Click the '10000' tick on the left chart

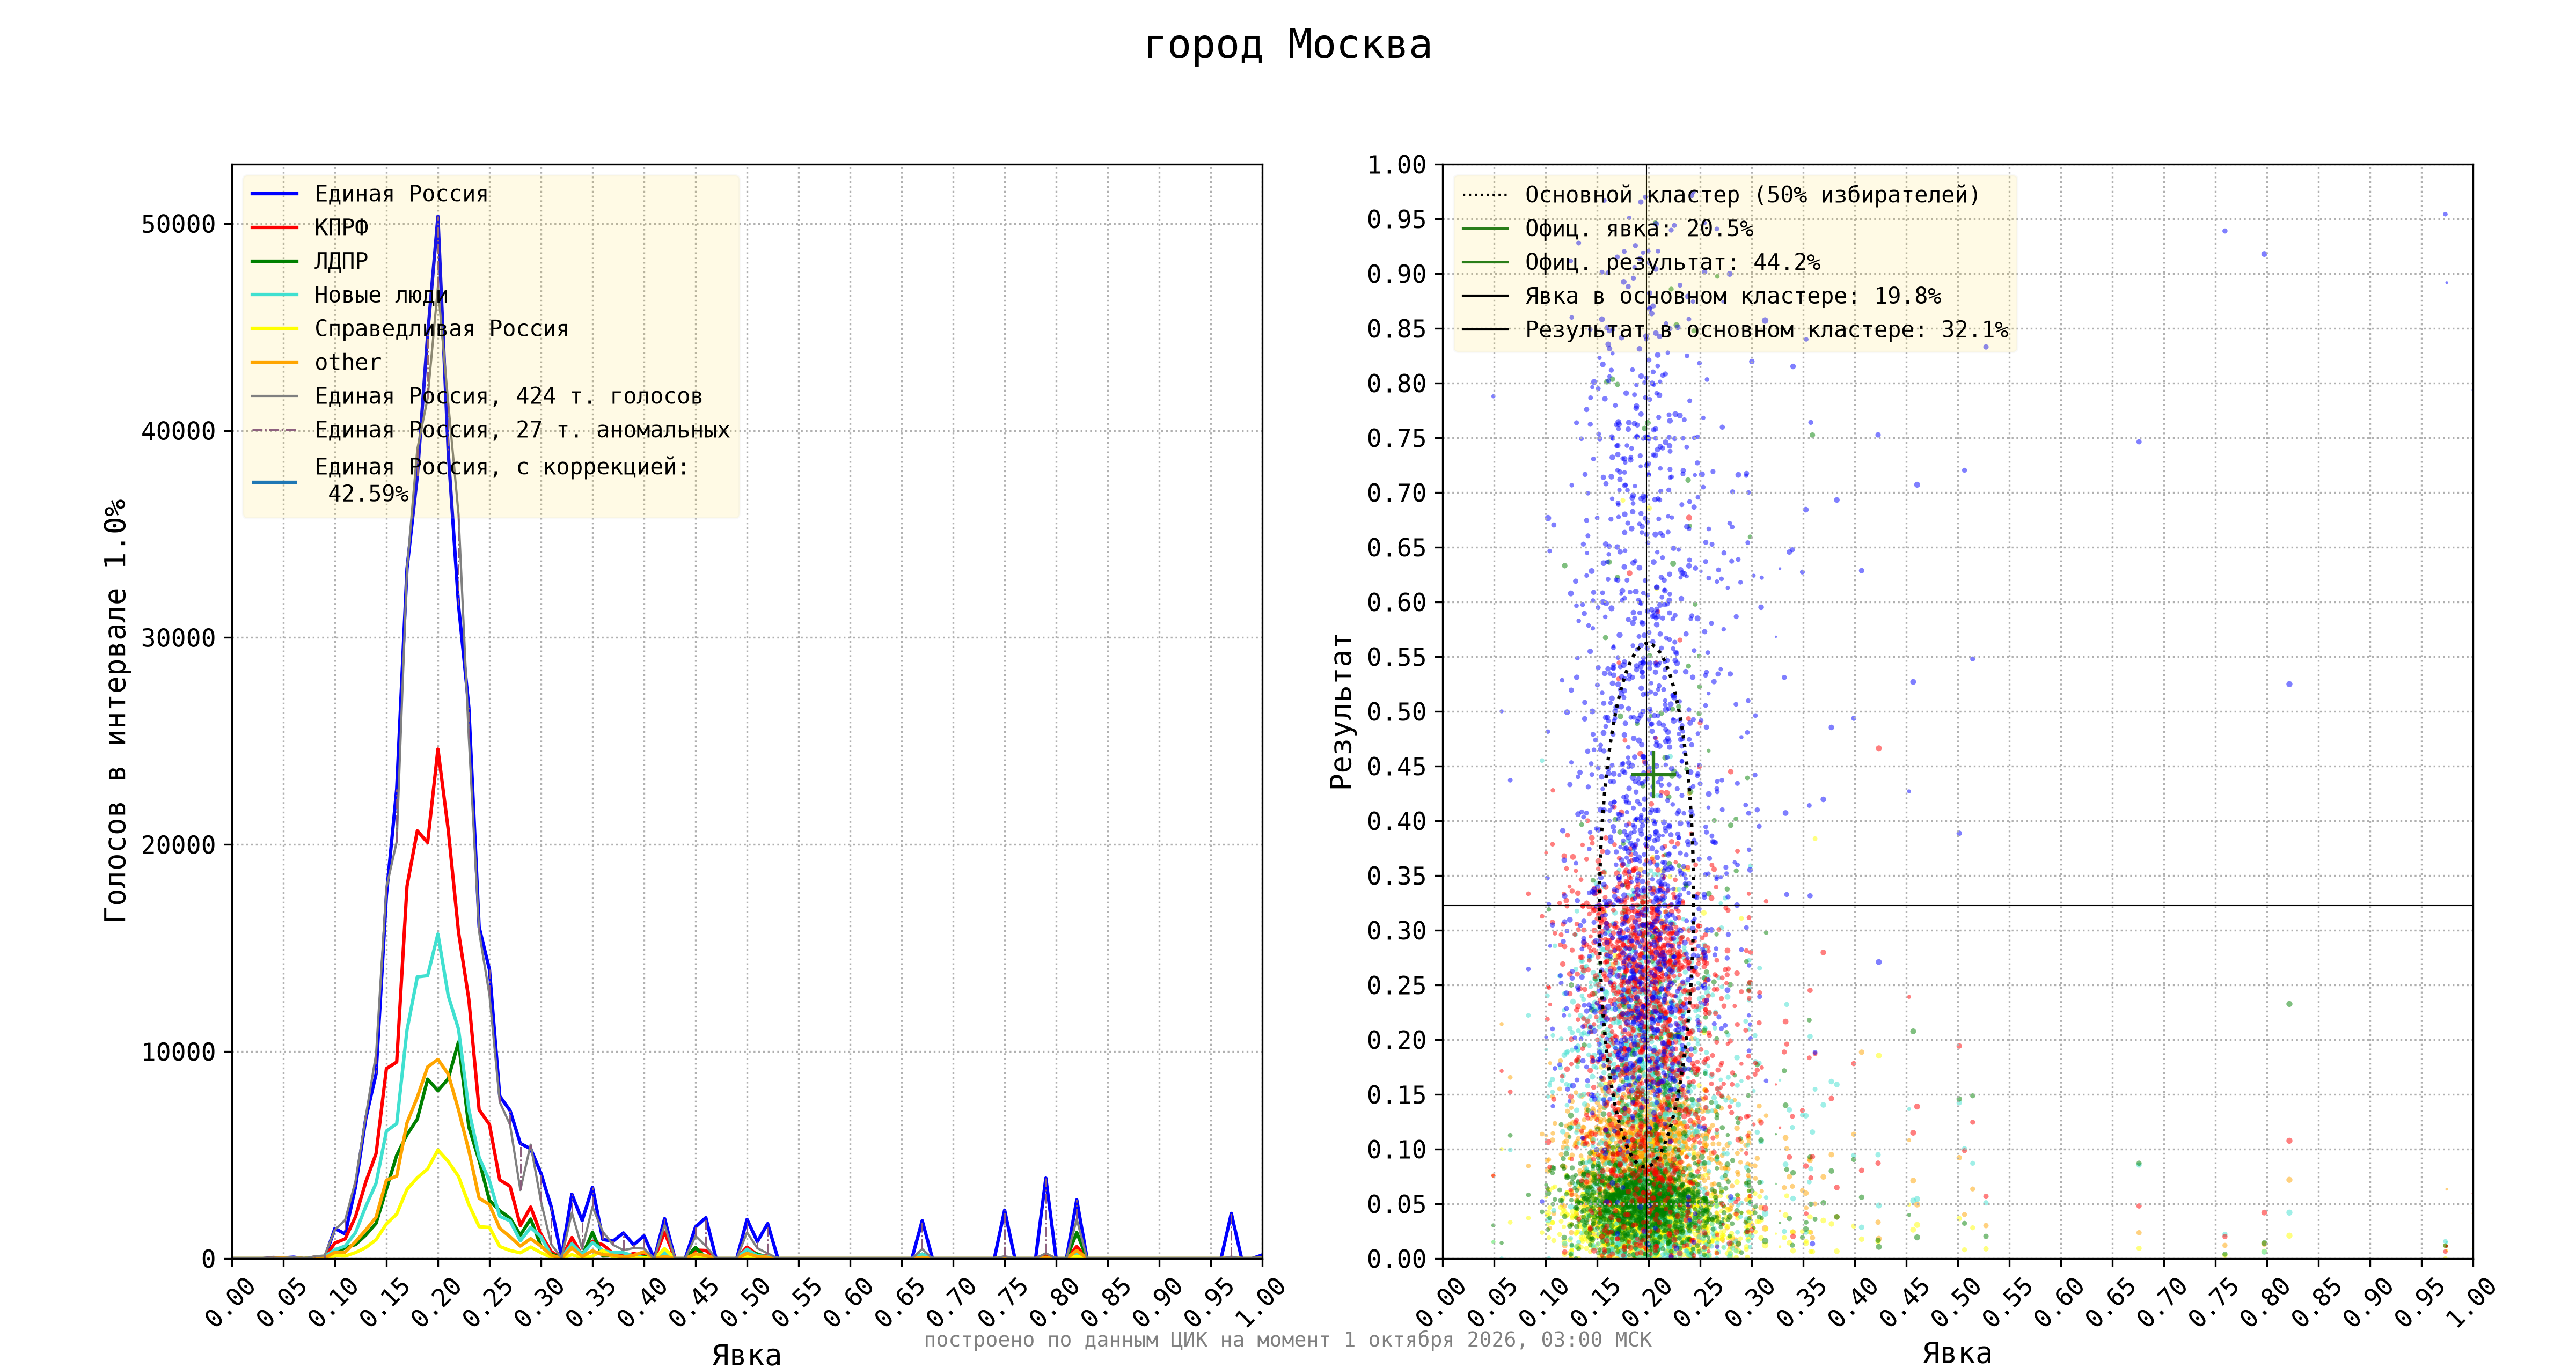pyautogui.click(x=178, y=1052)
